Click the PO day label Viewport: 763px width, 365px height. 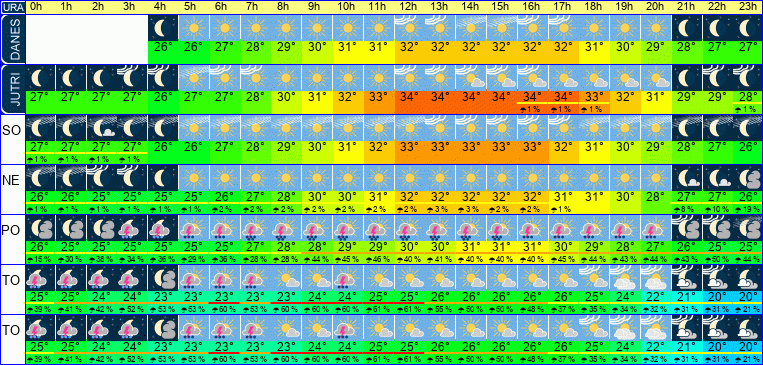click(12, 231)
